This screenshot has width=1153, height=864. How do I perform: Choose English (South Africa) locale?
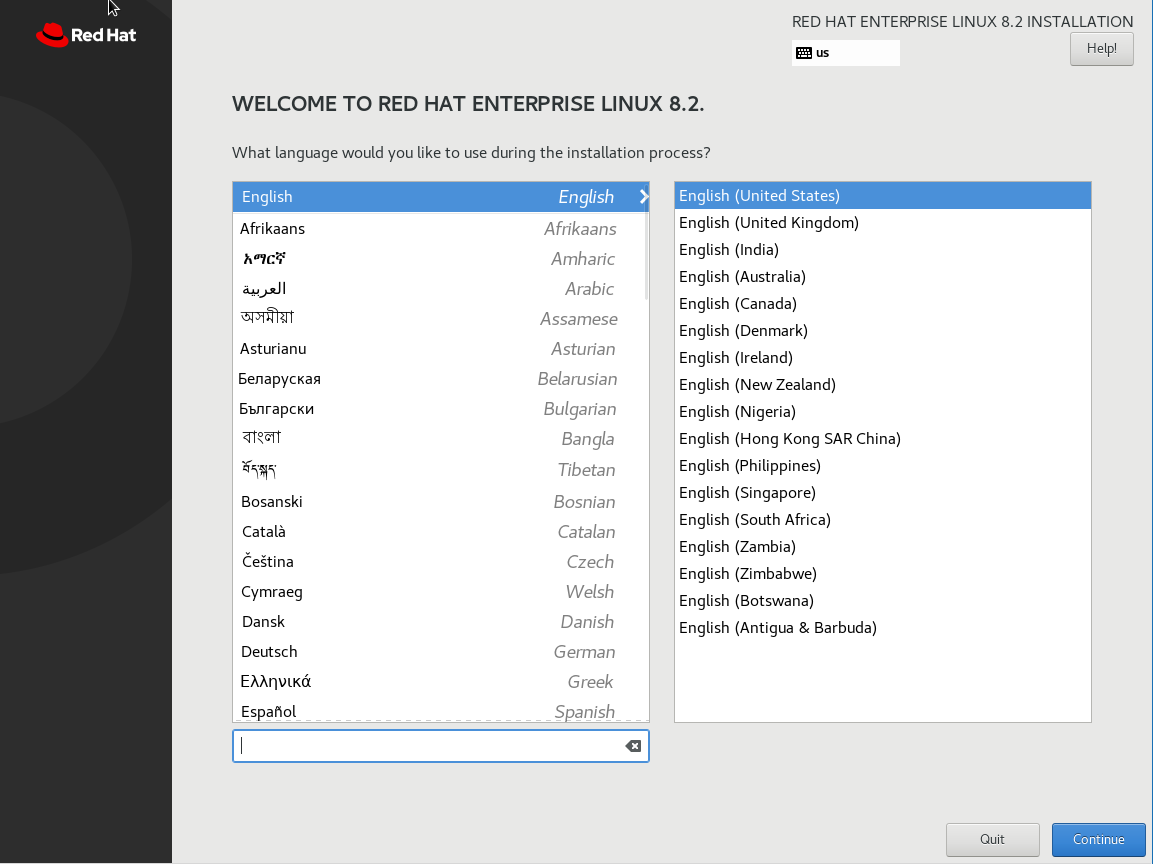[882, 520]
